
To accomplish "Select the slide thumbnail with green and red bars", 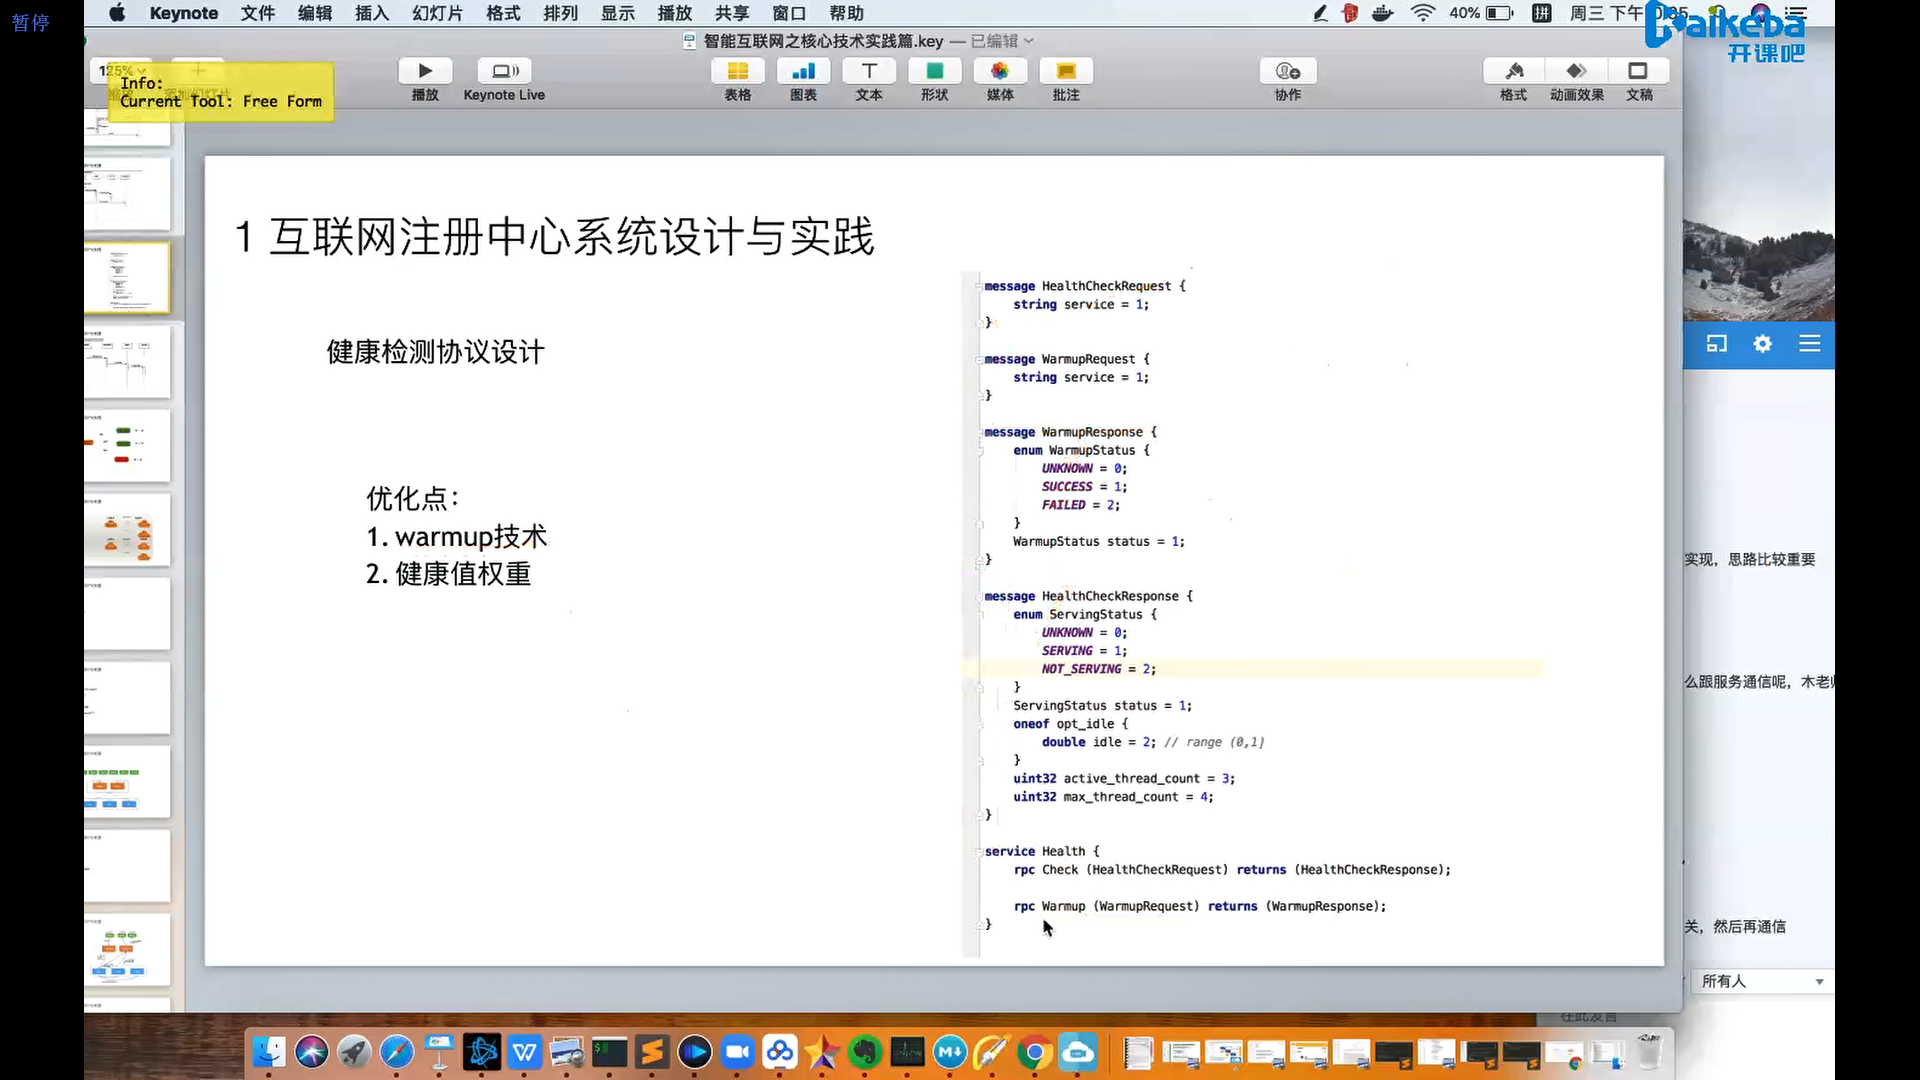I will (x=127, y=445).
